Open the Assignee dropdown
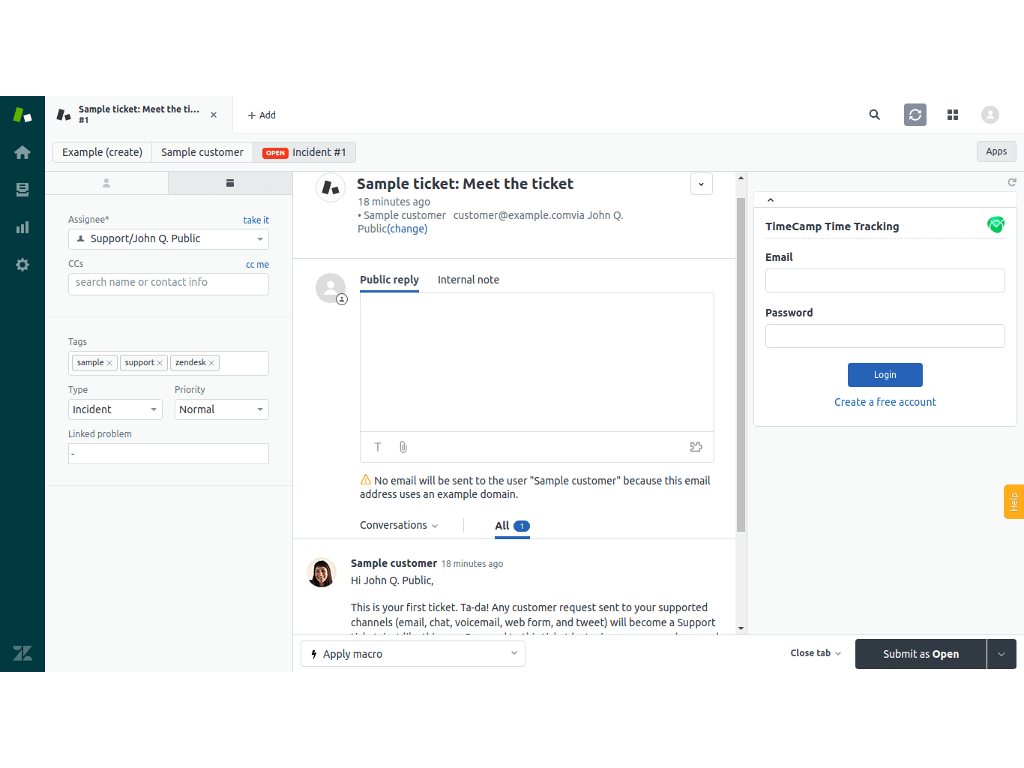This screenshot has width=1024, height=768. point(168,239)
